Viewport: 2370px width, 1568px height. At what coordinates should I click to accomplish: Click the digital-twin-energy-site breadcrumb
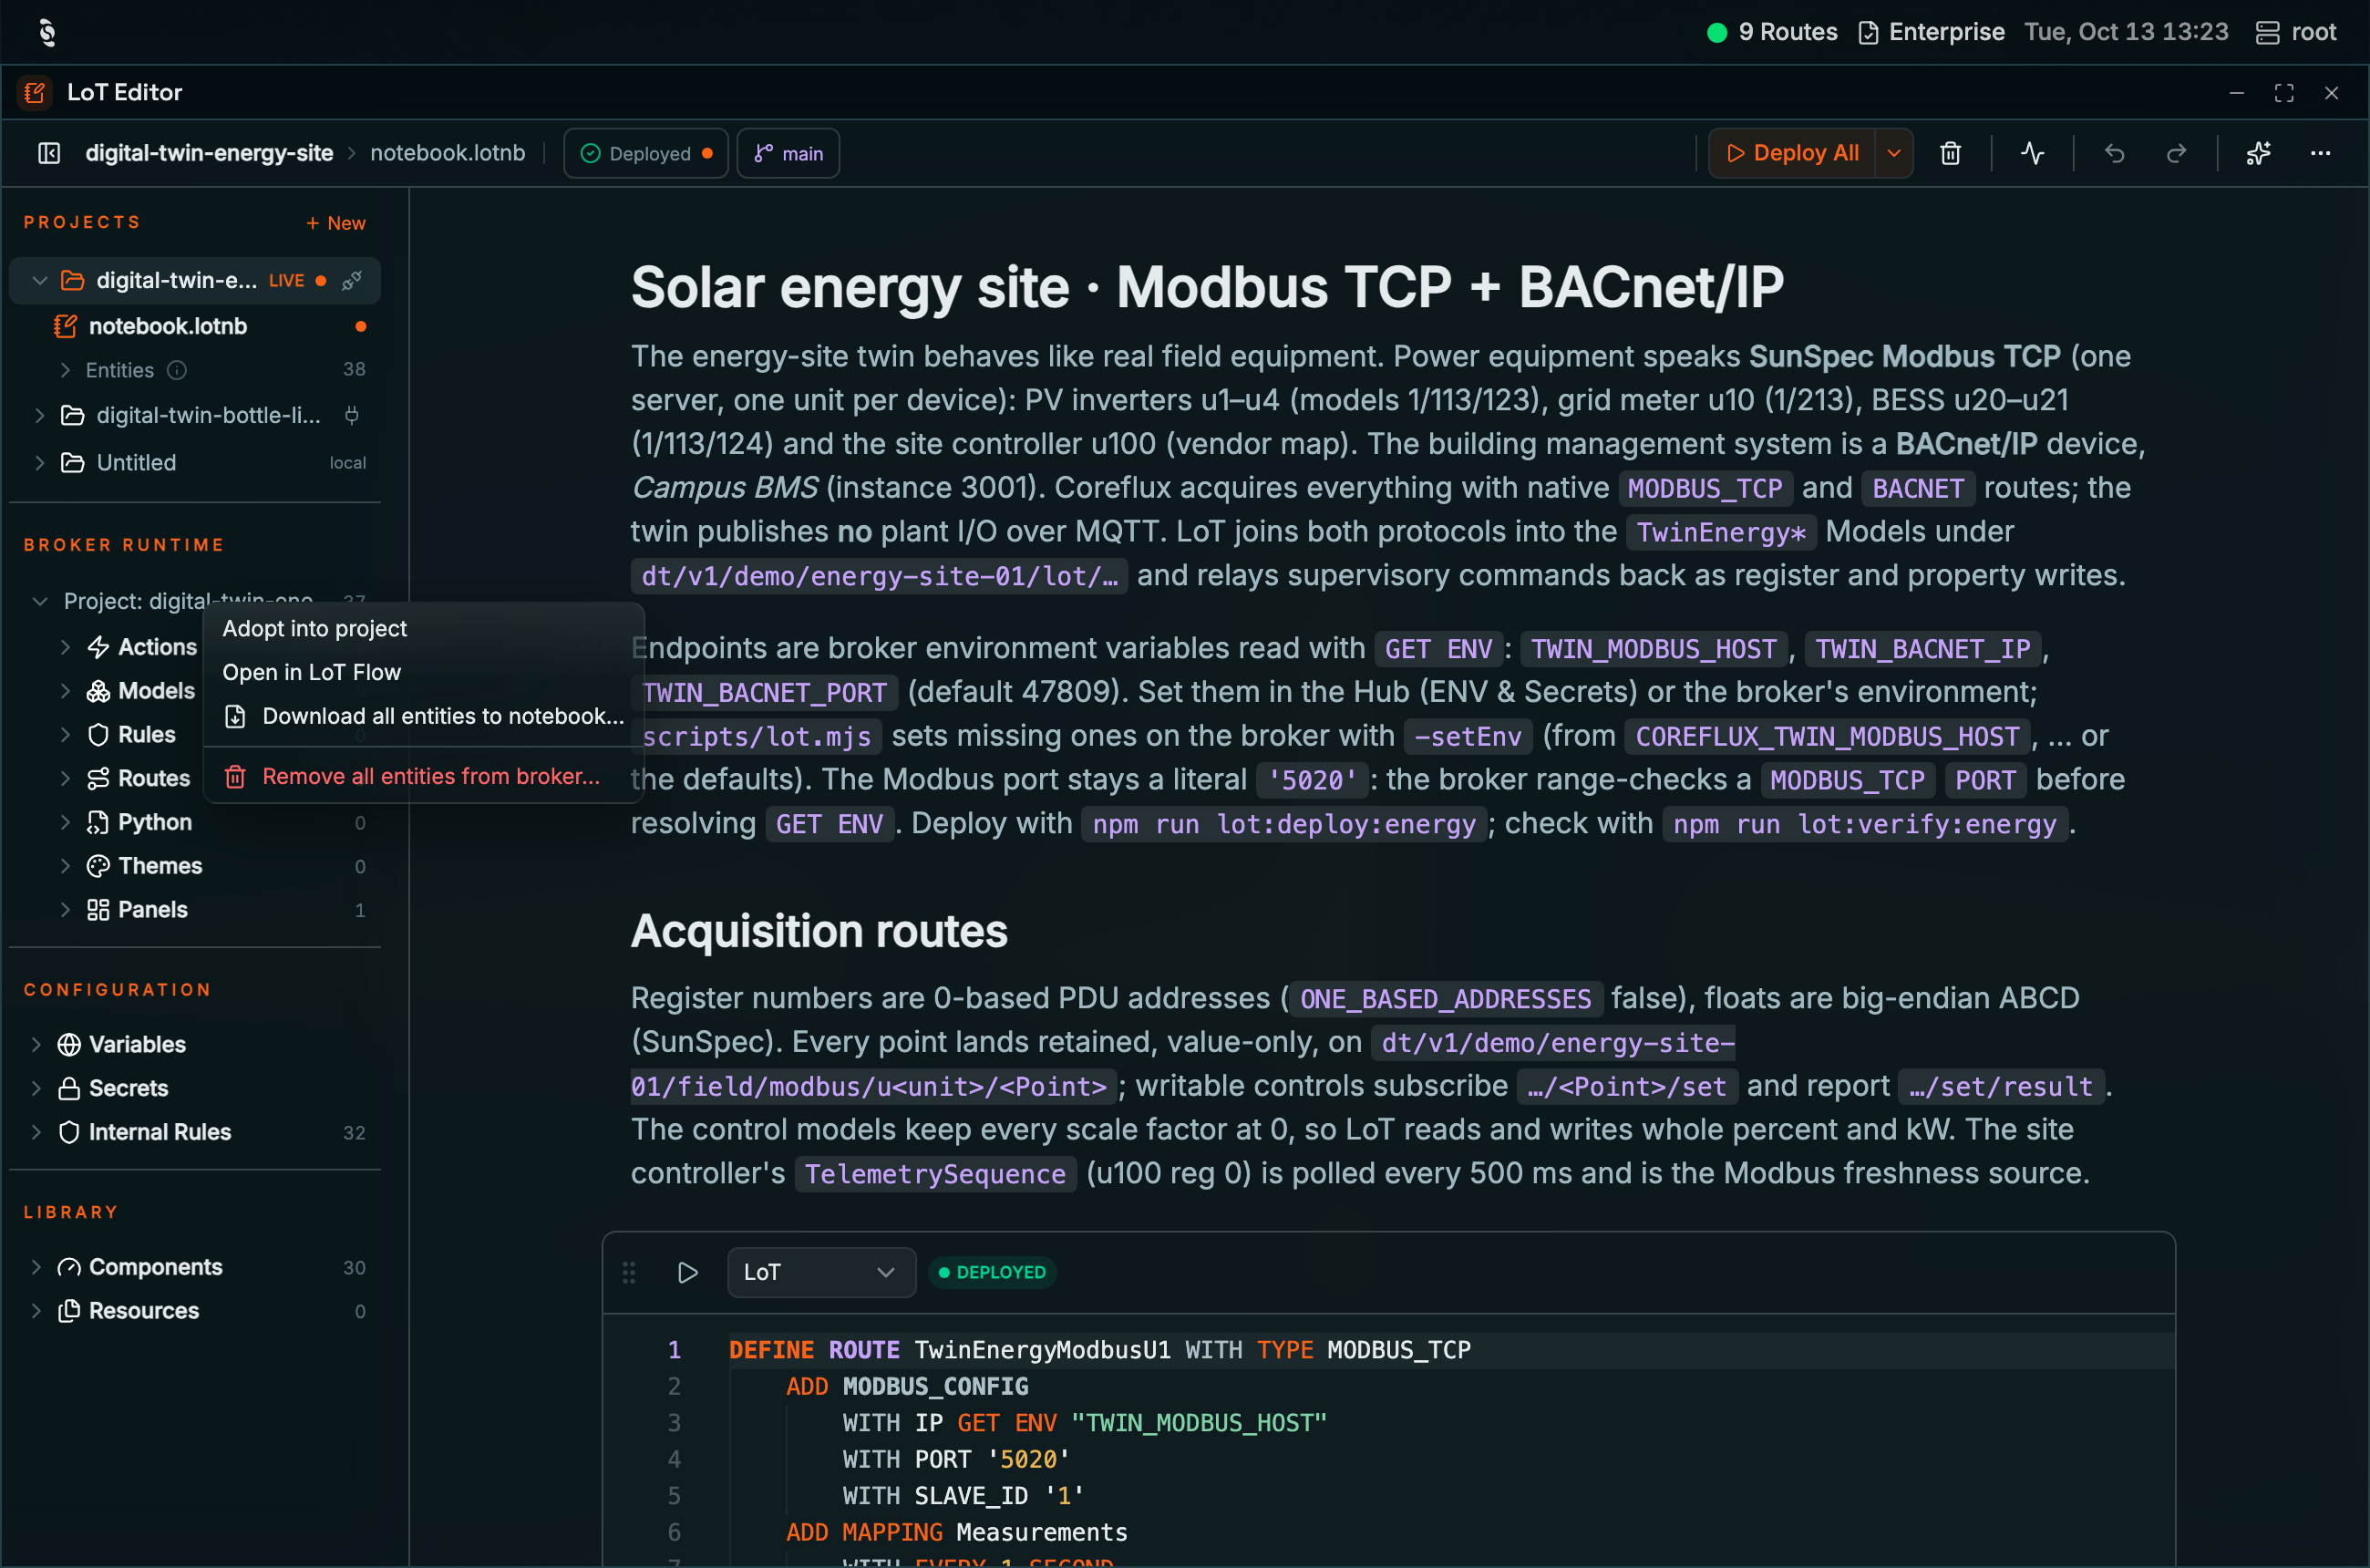coord(209,153)
